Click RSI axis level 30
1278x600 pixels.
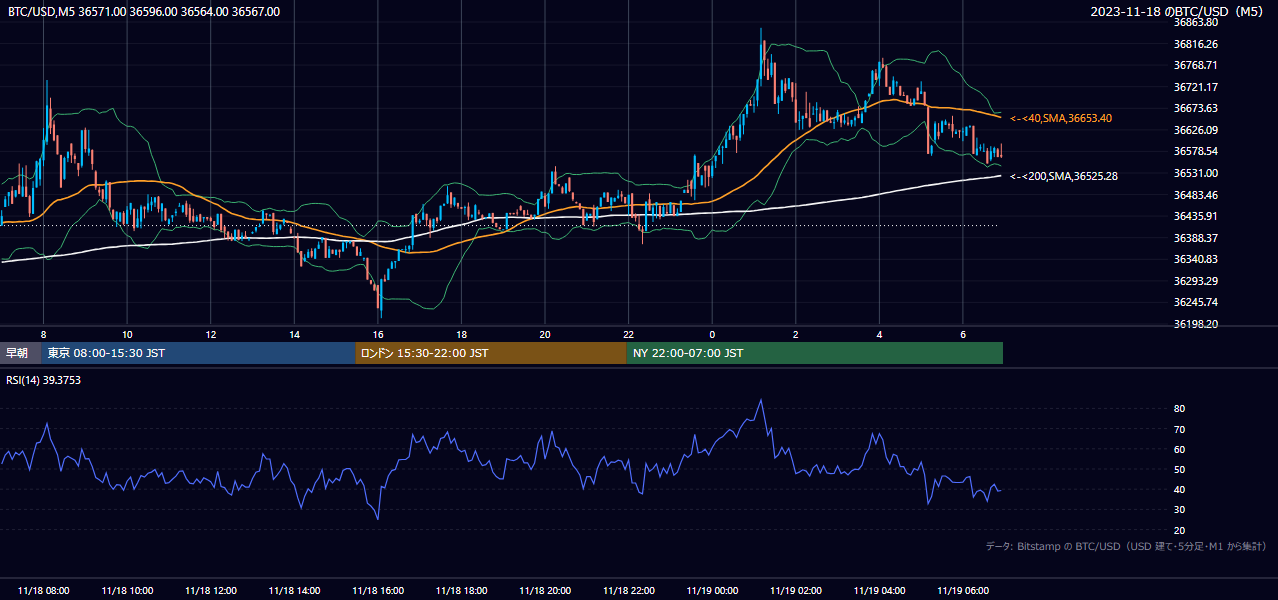click(1180, 510)
